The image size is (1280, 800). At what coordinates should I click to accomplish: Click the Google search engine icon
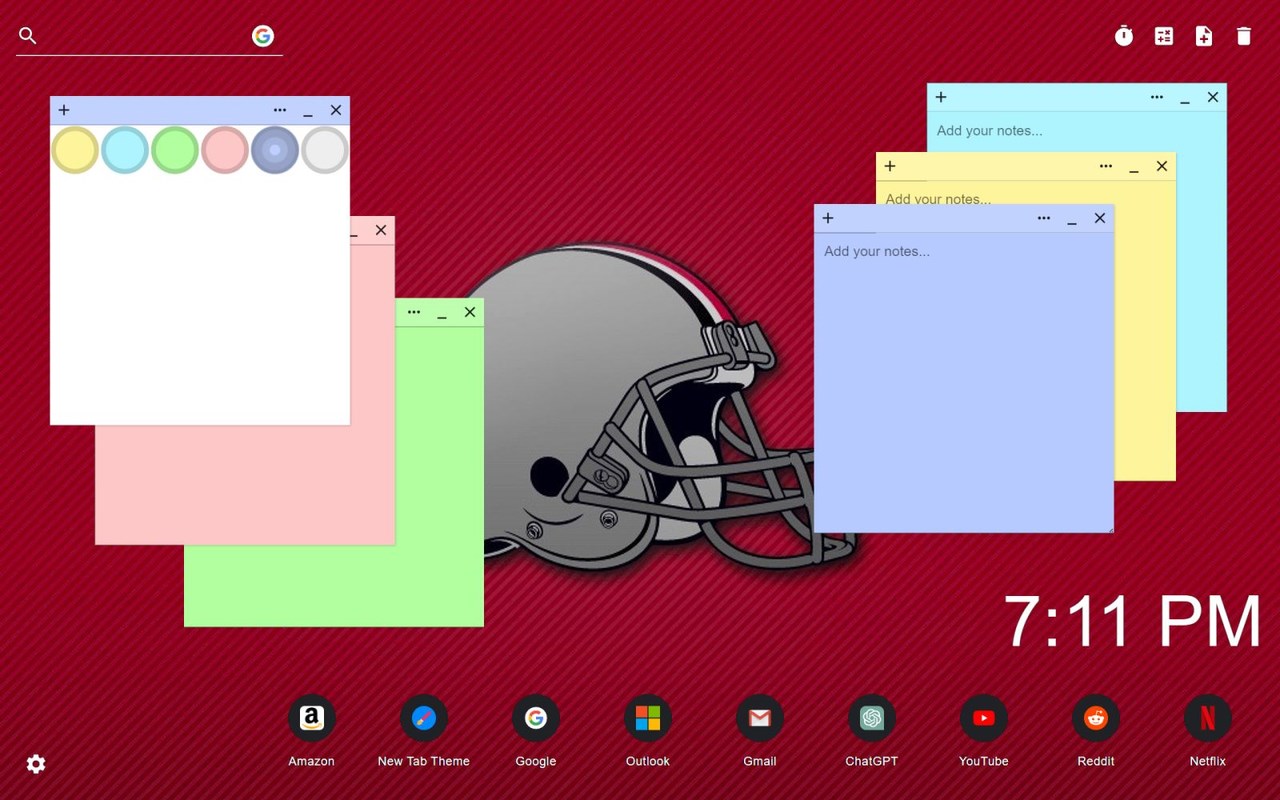263,36
